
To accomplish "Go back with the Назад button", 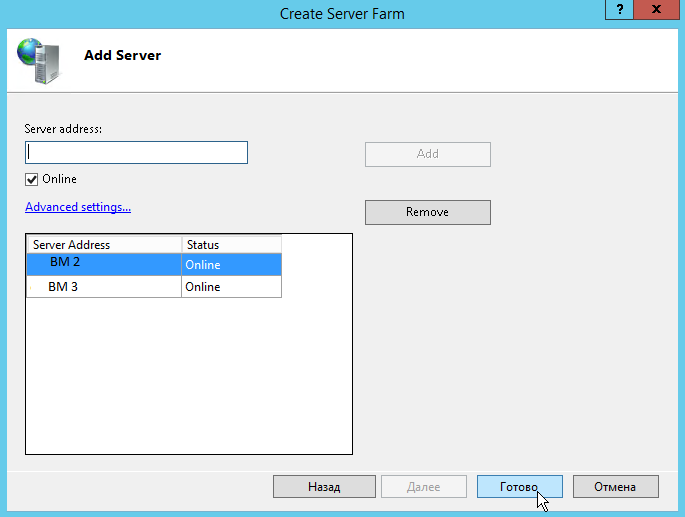I will [x=324, y=487].
